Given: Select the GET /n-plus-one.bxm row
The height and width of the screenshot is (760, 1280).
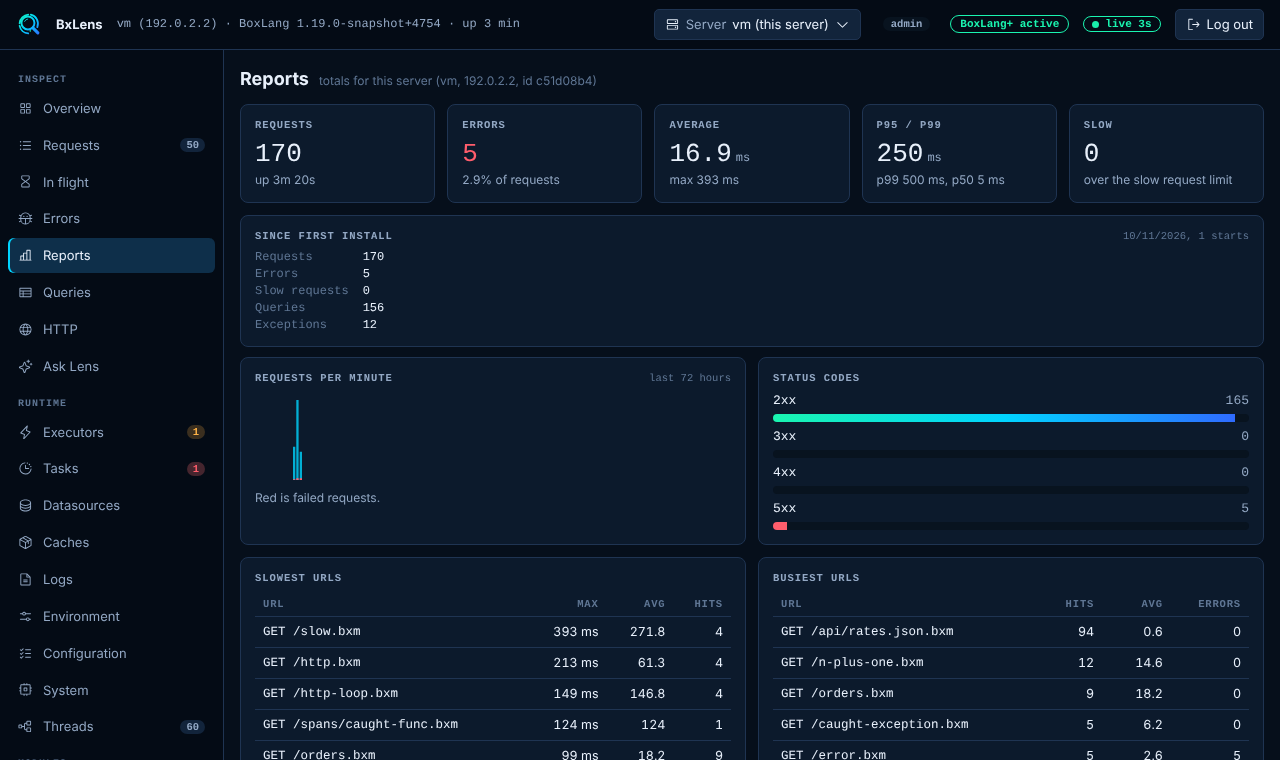Looking at the screenshot, I should pos(1011,662).
